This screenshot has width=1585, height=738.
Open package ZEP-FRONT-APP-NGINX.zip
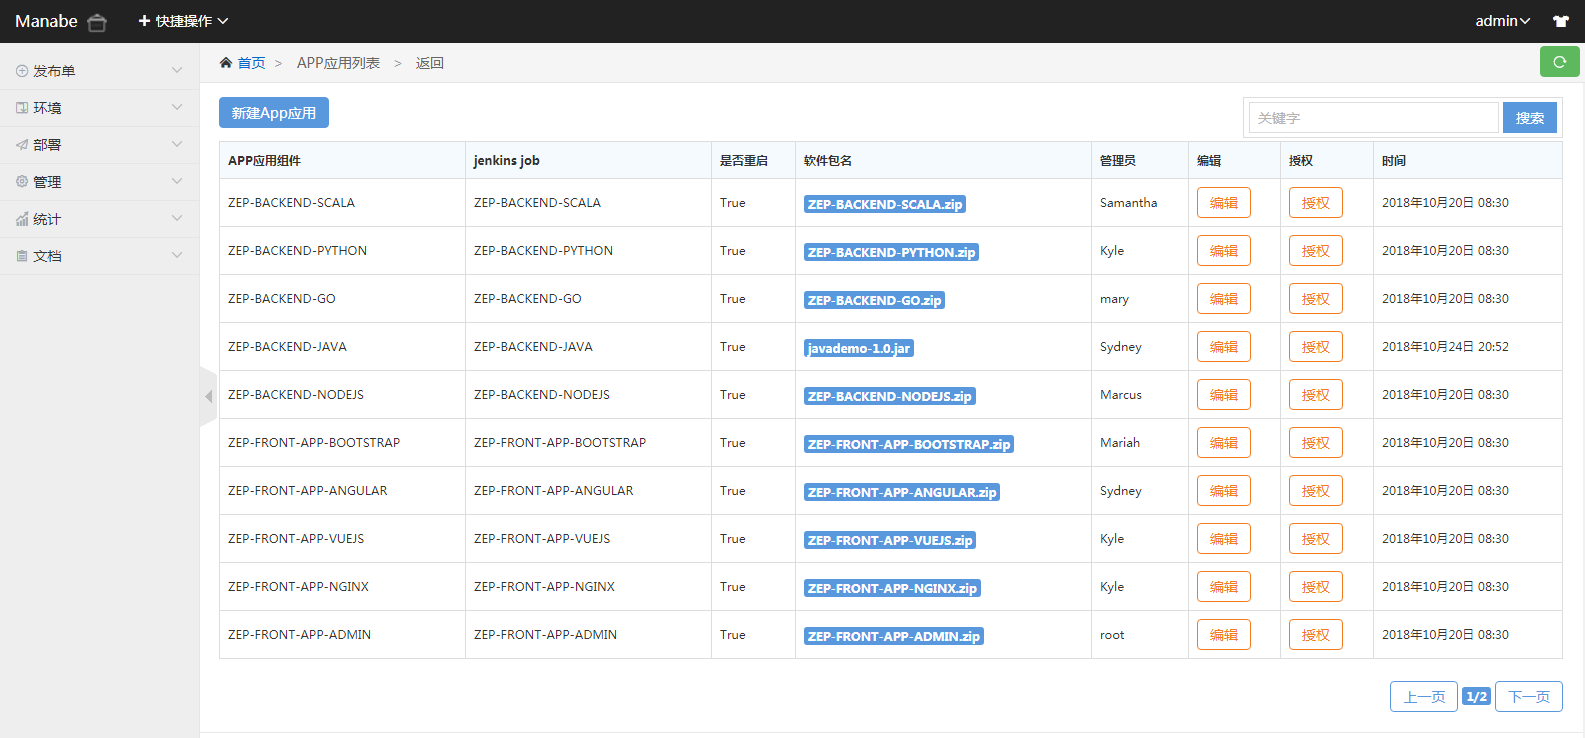[892, 588]
